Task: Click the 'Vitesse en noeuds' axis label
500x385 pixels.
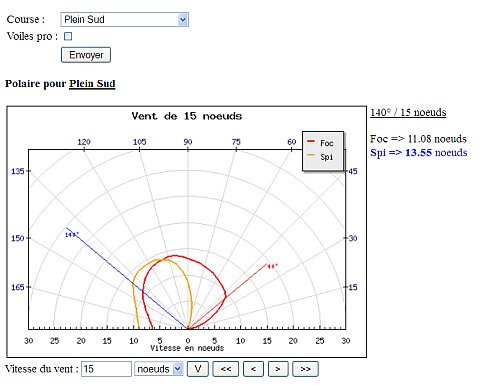Action: point(187,348)
